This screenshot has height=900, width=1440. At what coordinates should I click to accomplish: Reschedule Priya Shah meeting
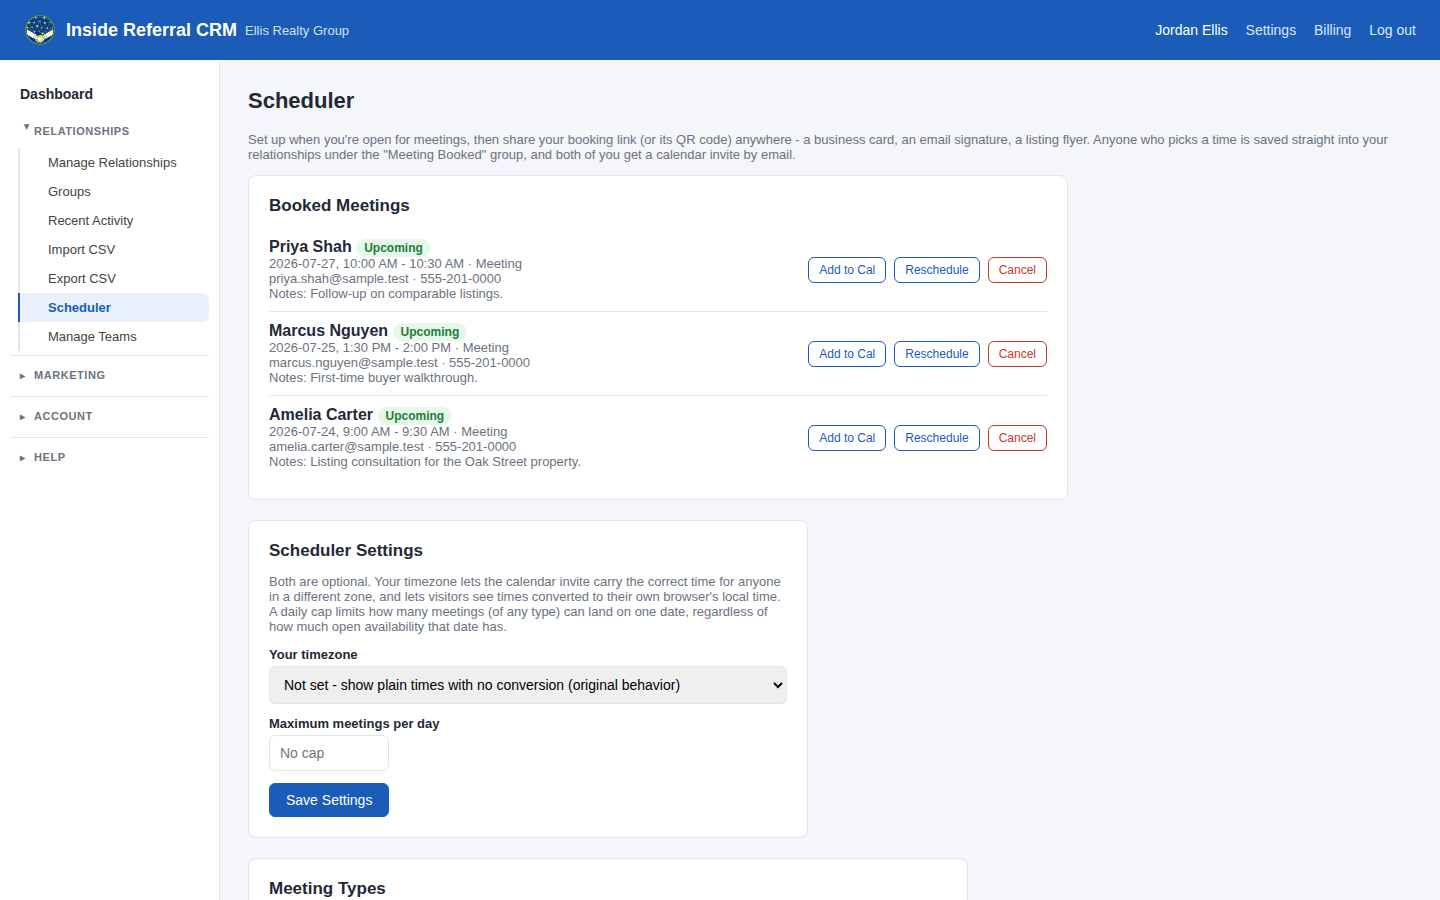coord(937,270)
